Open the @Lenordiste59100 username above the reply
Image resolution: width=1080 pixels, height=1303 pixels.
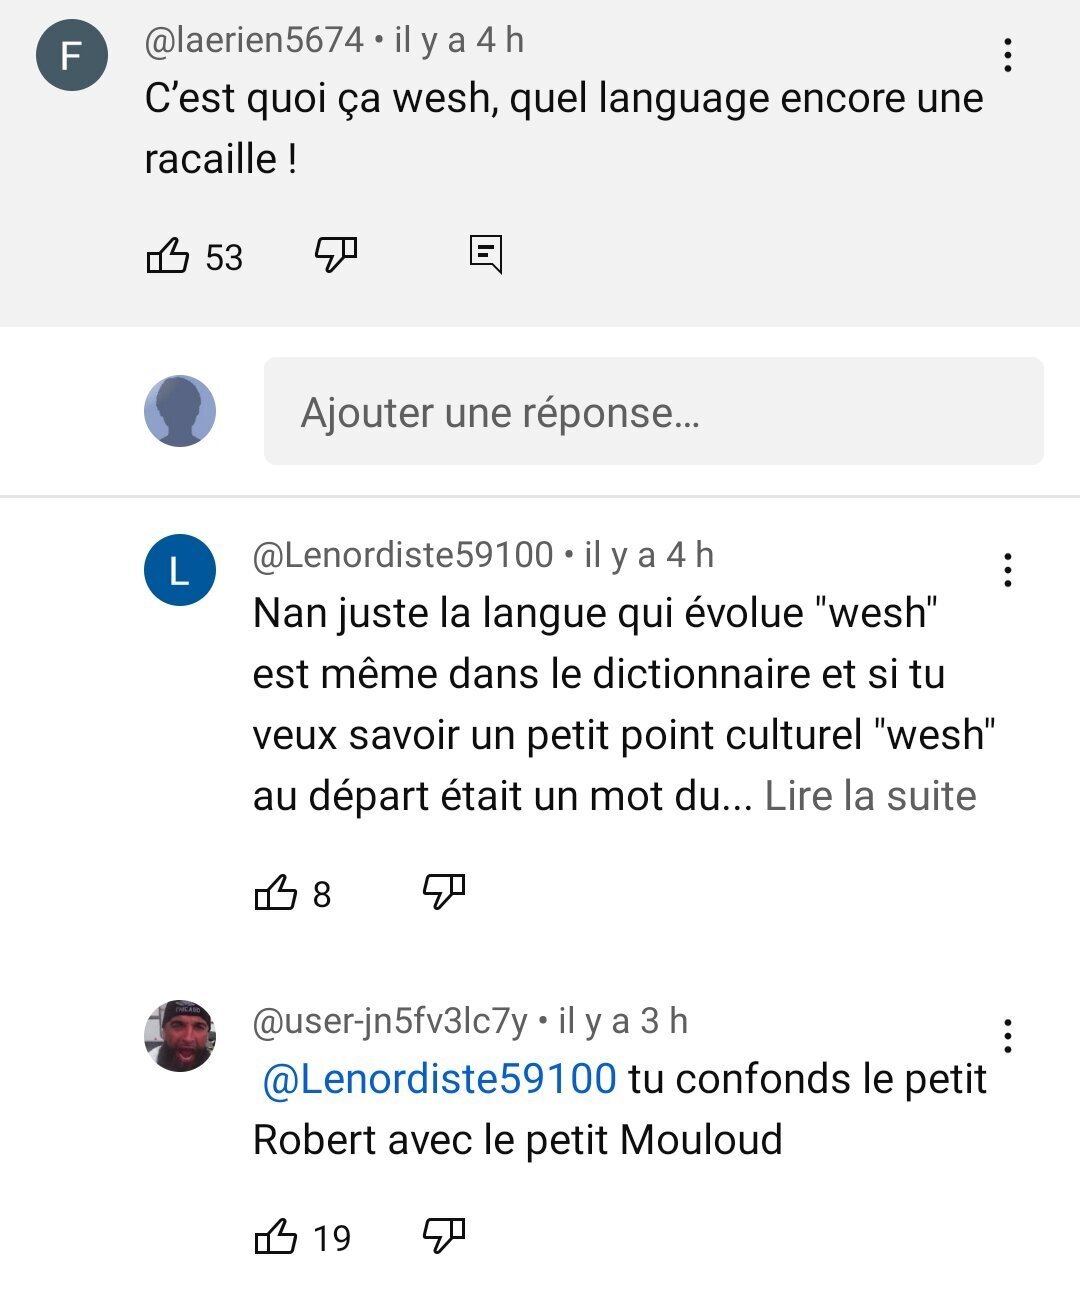pyautogui.click(x=403, y=555)
